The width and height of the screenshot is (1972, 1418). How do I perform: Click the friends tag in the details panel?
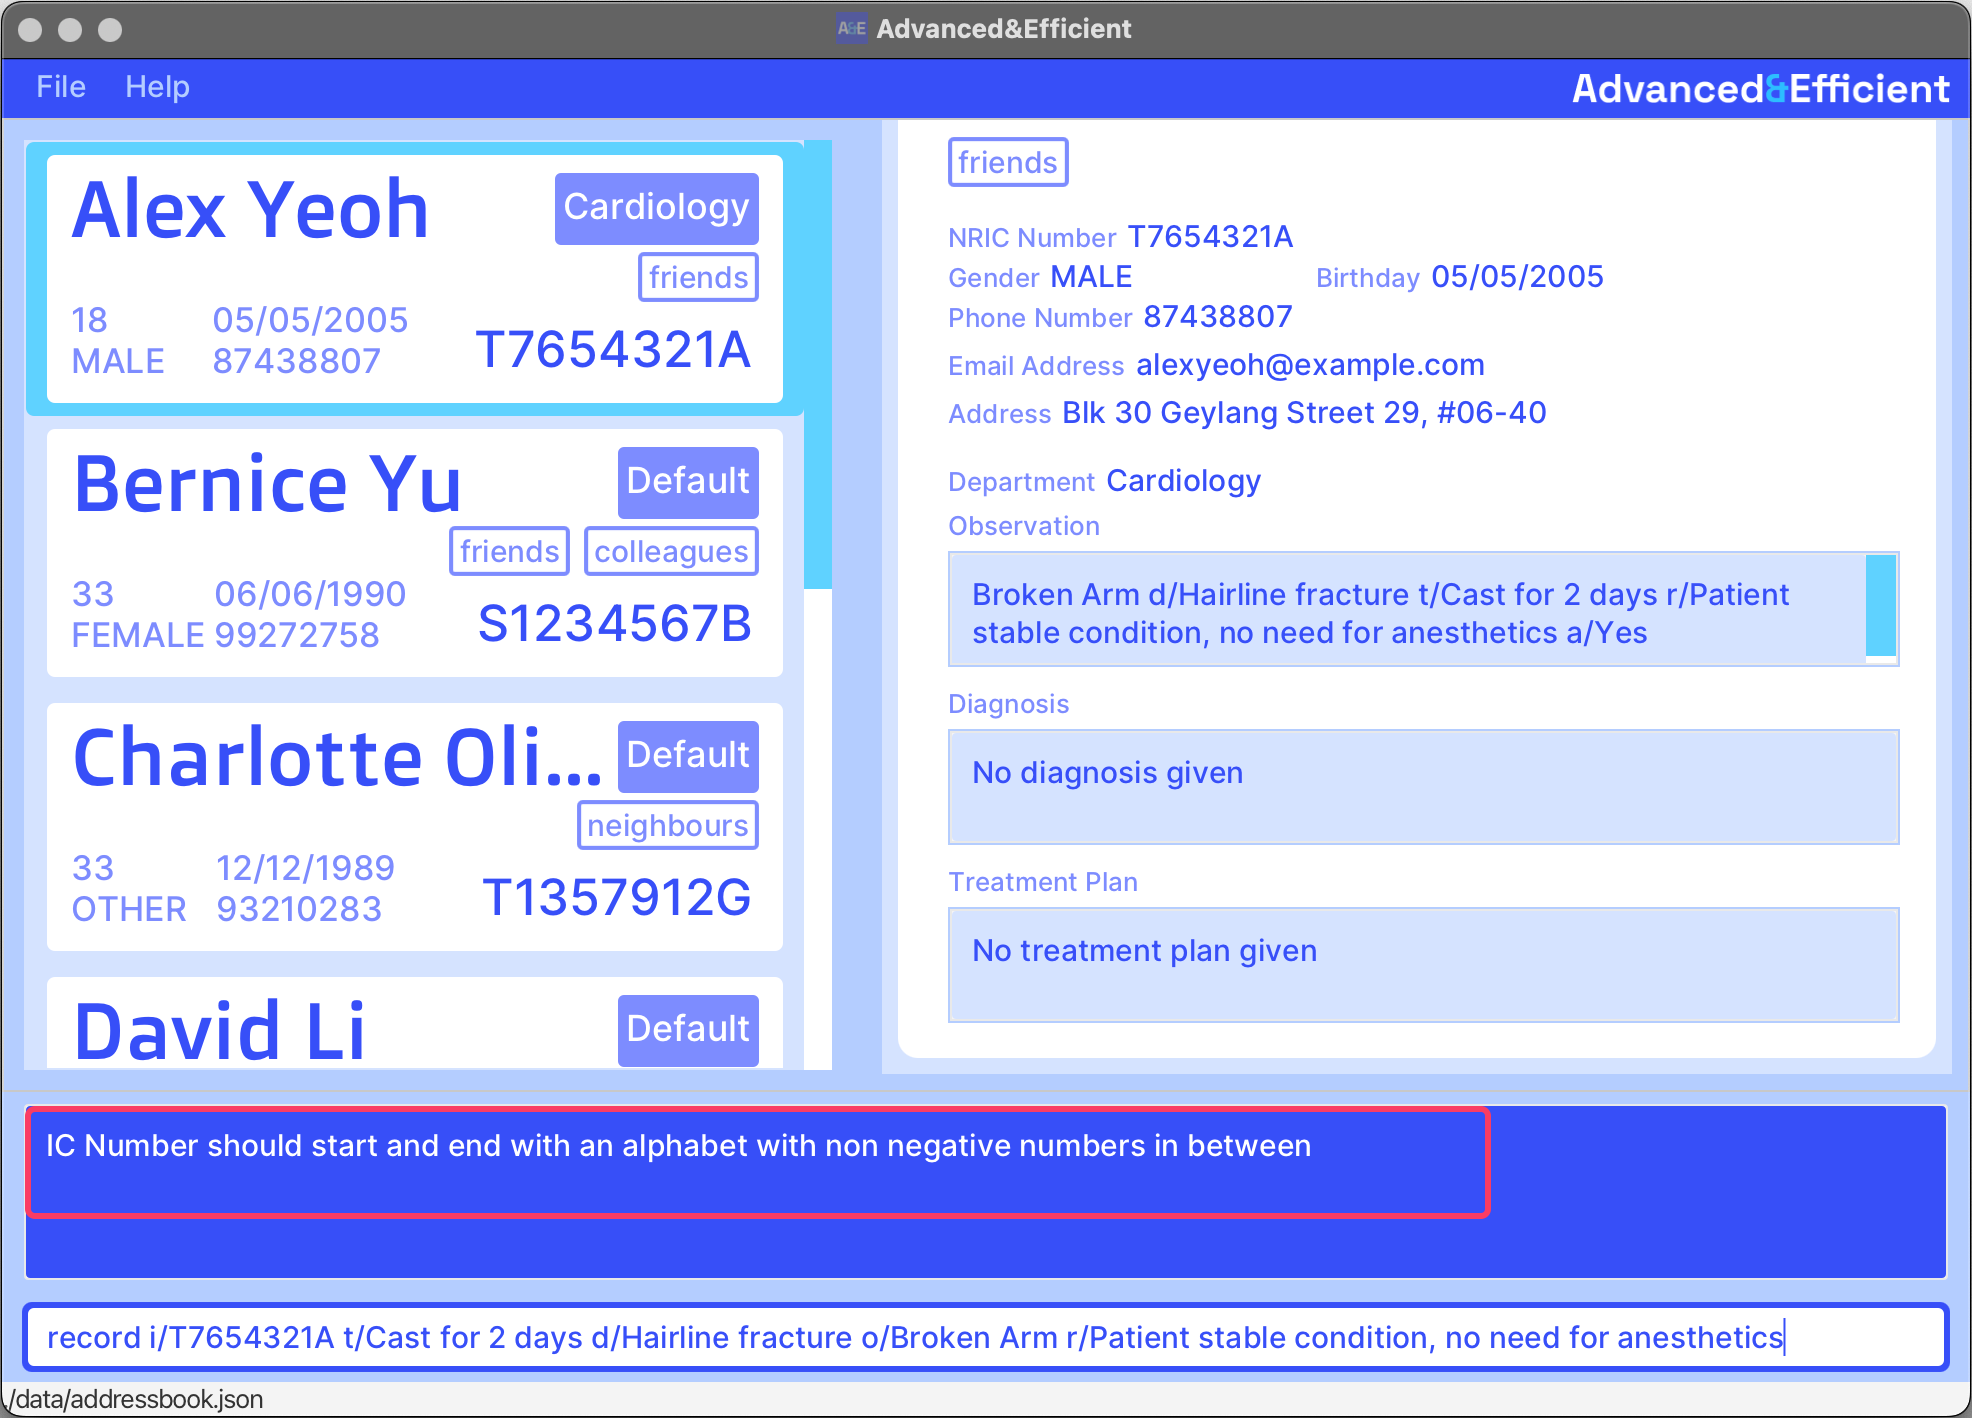pos(1007,162)
